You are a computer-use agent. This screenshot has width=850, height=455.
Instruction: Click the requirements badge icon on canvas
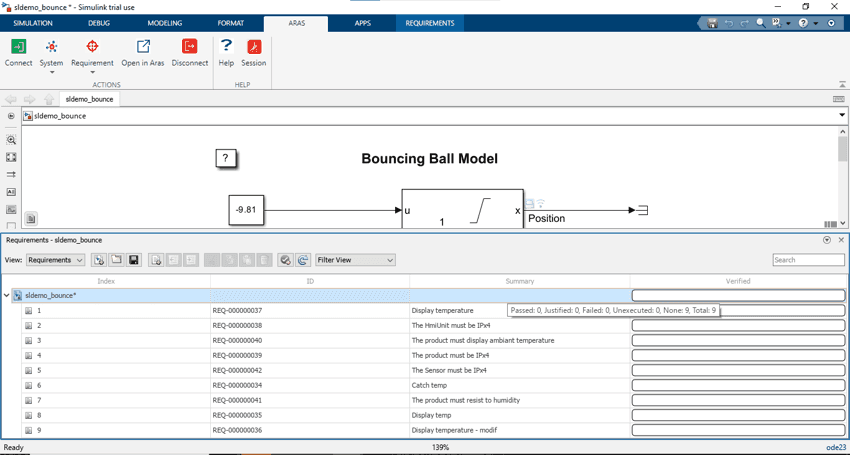point(31,219)
